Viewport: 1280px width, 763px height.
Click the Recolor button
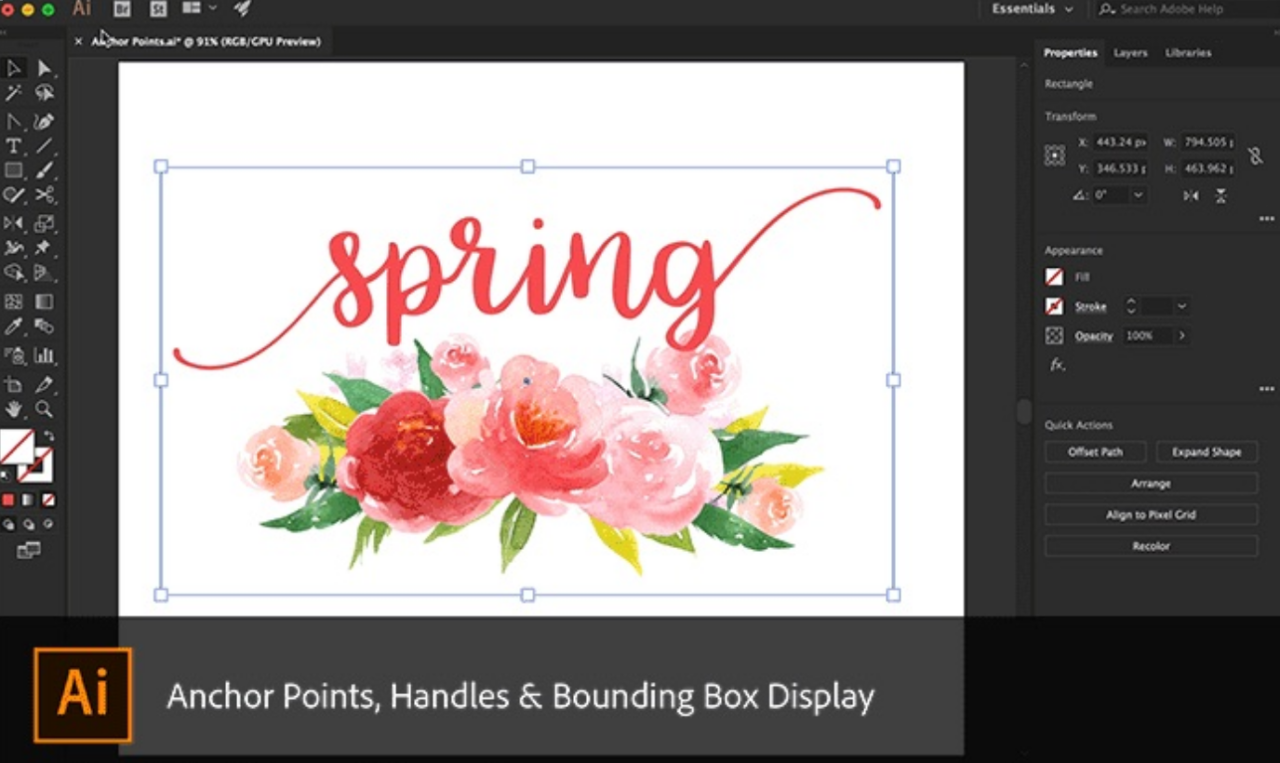1151,546
